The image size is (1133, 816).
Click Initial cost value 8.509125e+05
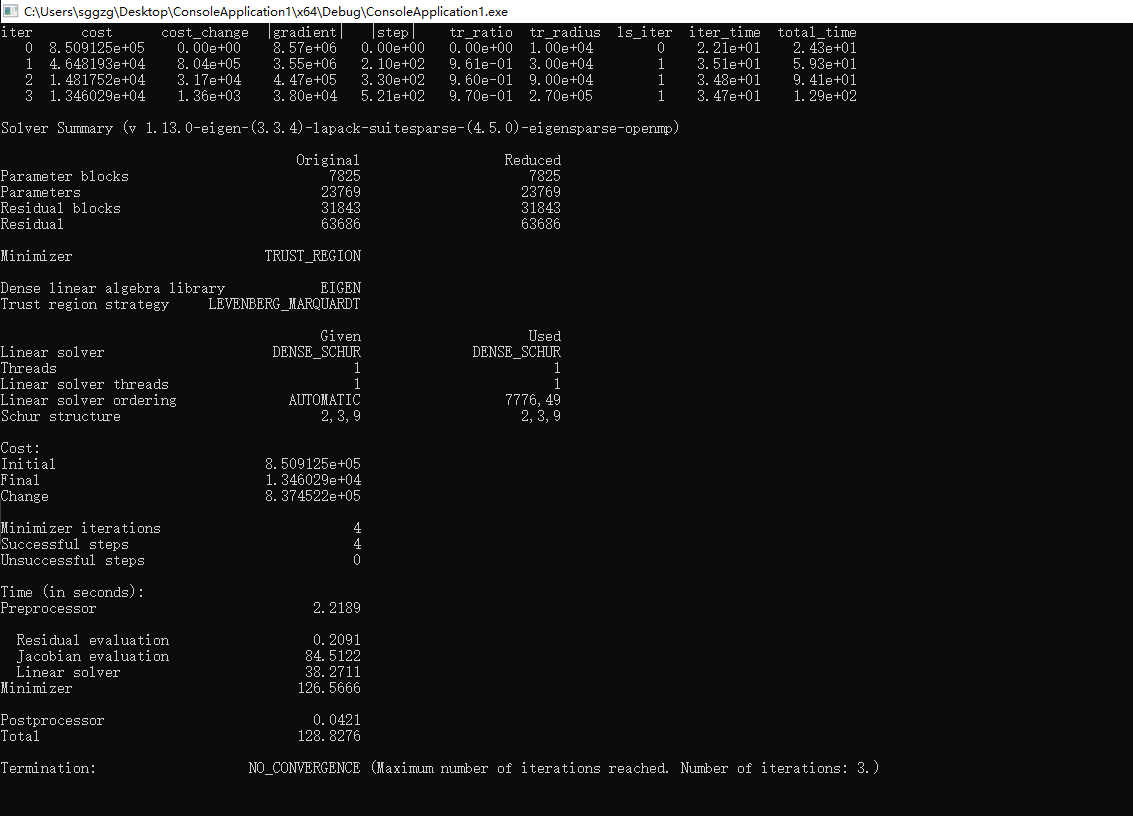(312, 464)
